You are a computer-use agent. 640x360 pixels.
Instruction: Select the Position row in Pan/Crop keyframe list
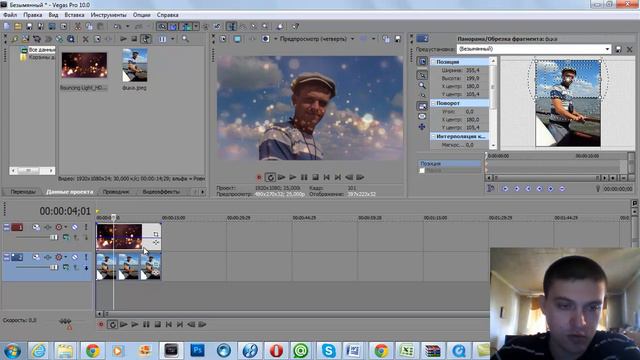pyautogui.click(x=449, y=163)
